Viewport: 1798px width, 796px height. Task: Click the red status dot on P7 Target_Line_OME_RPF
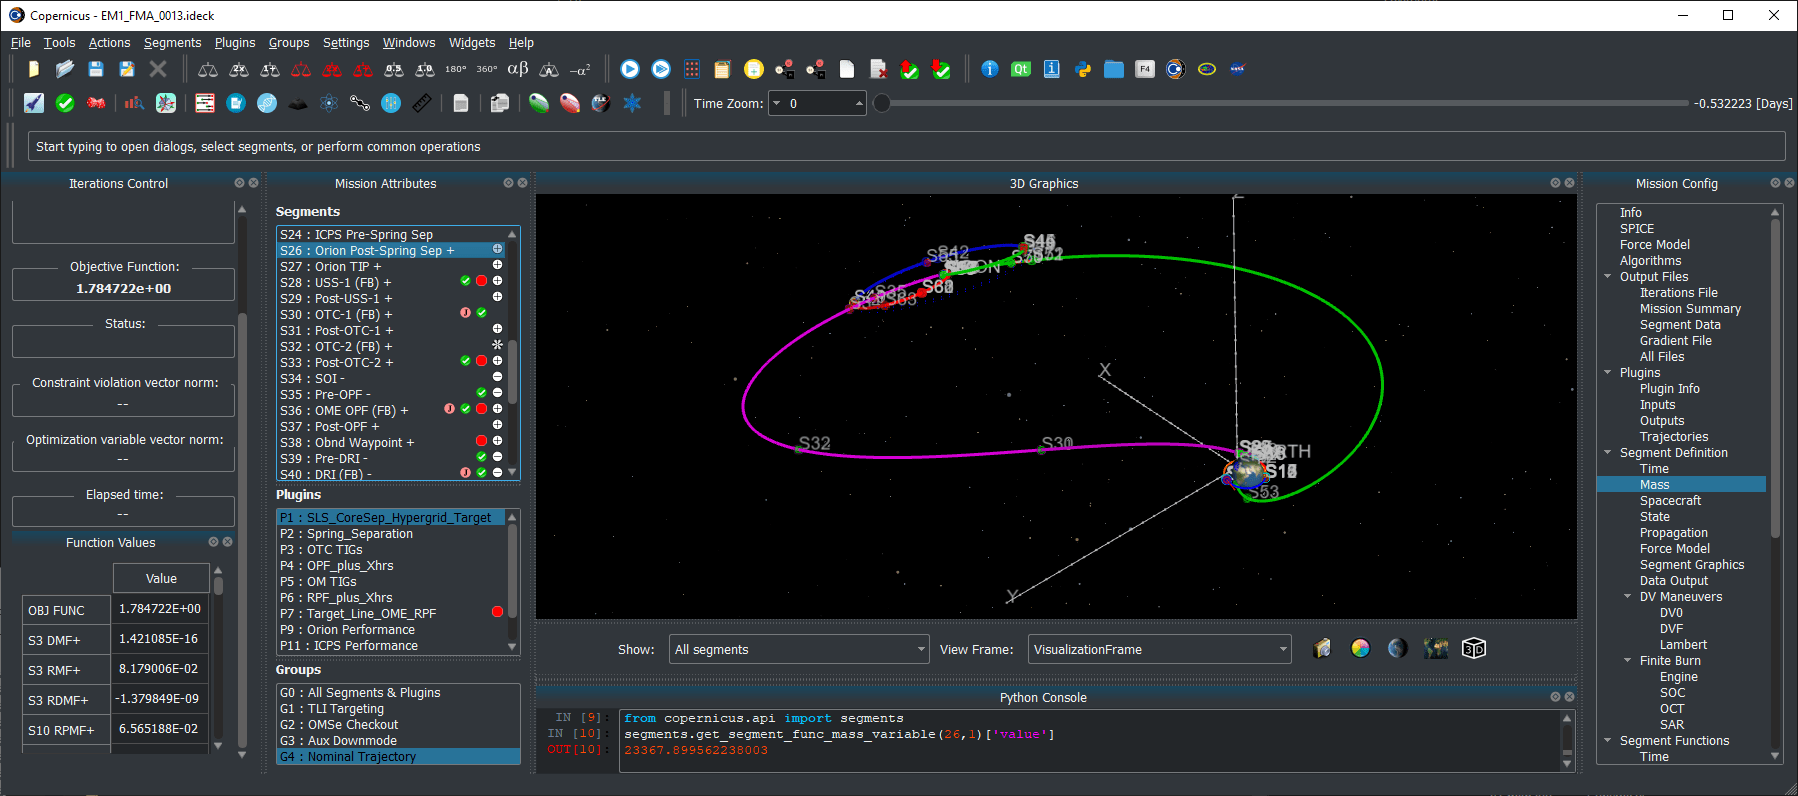click(x=497, y=612)
